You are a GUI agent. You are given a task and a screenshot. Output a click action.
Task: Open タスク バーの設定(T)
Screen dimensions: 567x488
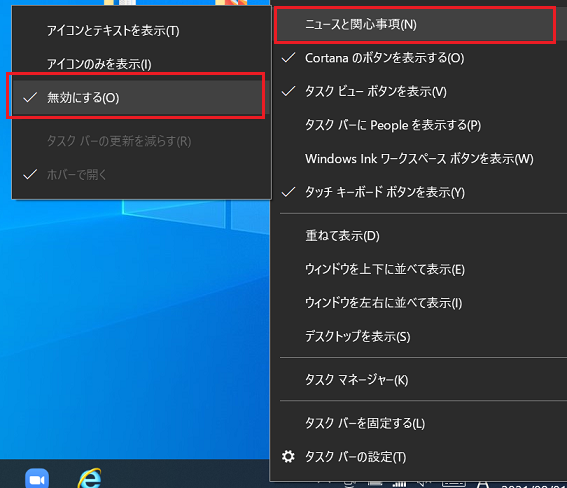tap(419, 457)
